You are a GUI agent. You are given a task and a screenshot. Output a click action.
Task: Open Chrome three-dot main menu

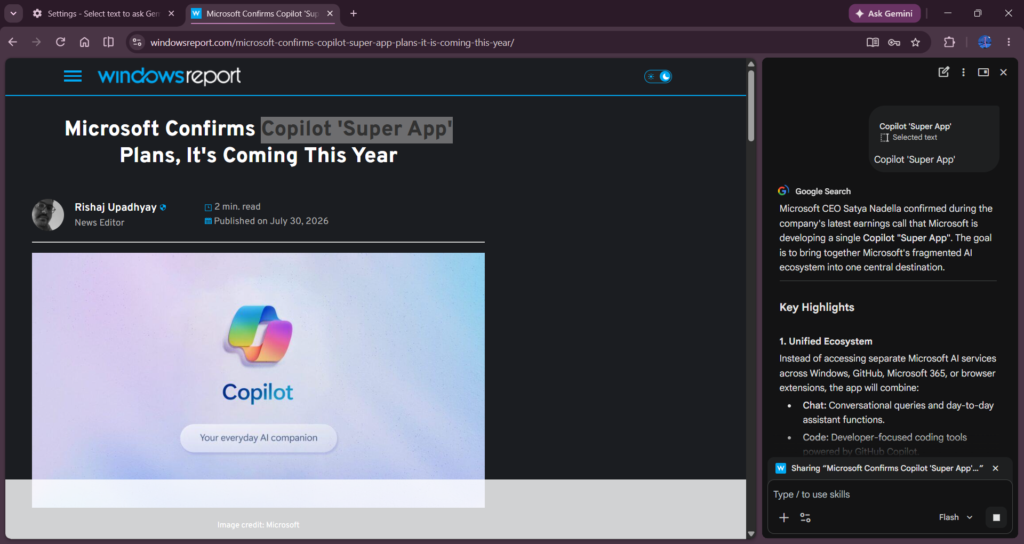1008,42
